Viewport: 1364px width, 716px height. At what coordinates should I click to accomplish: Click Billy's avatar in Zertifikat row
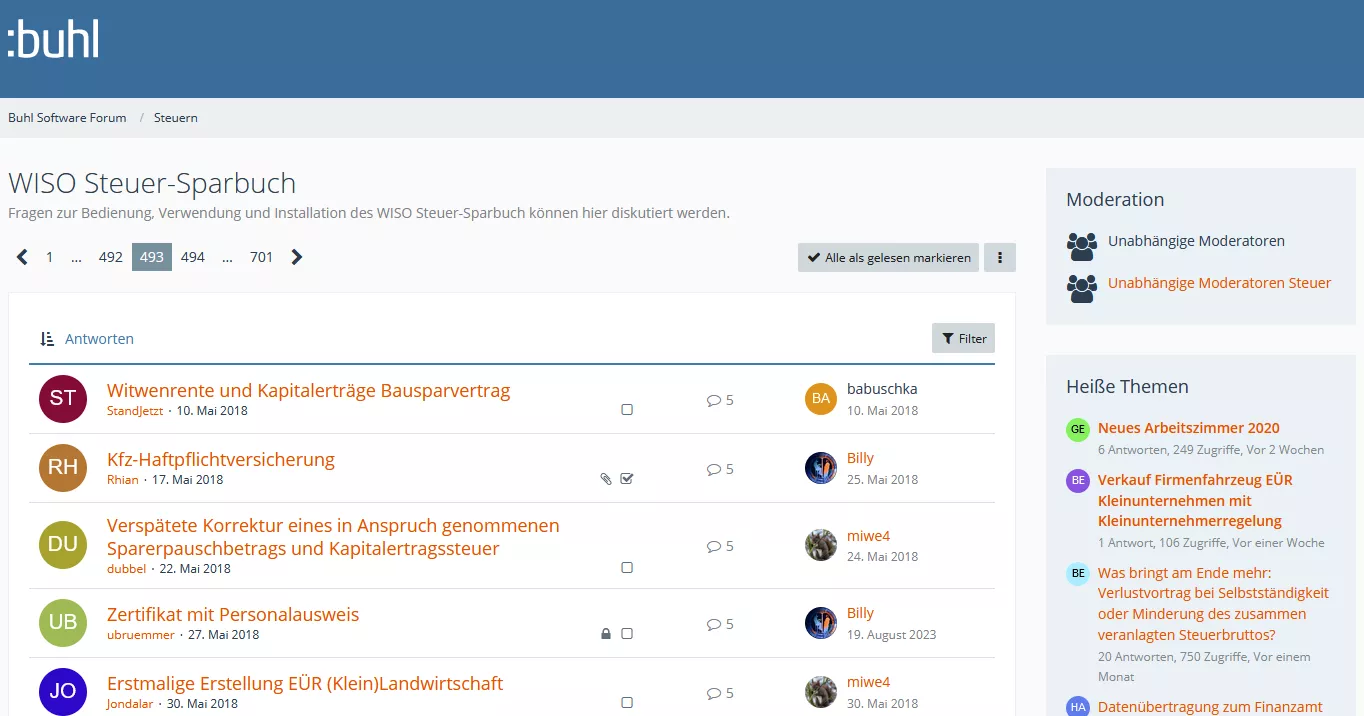click(x=821, y=623)
